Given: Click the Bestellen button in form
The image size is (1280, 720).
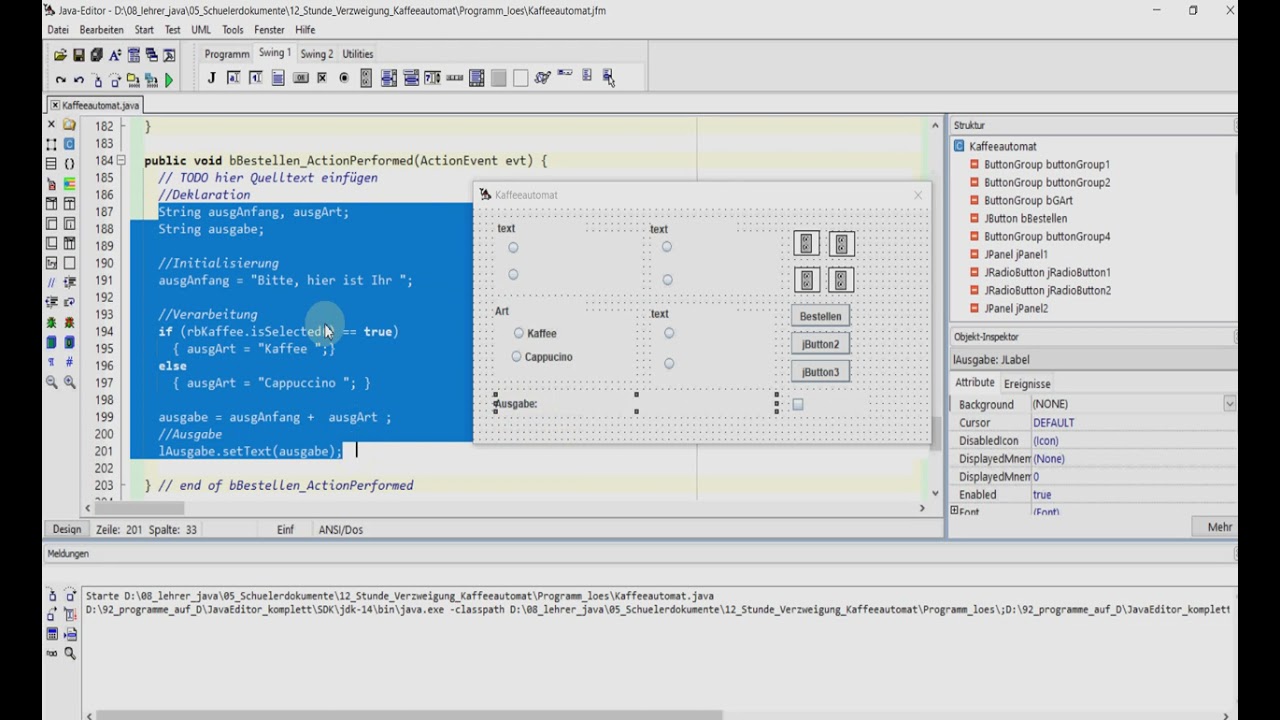Looking at the screenshot, I should pyautogui.click(x=820, y=316).
